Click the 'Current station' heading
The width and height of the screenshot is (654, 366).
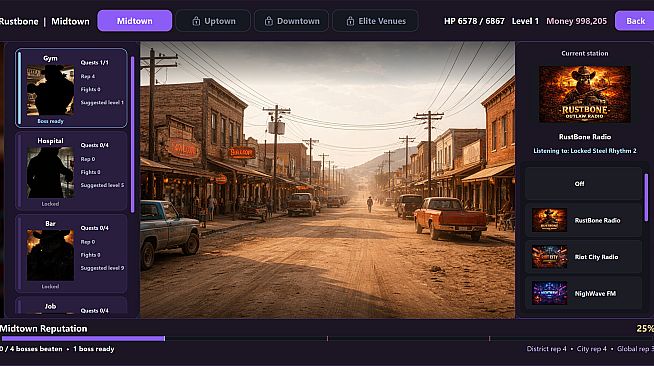point(585,53)
